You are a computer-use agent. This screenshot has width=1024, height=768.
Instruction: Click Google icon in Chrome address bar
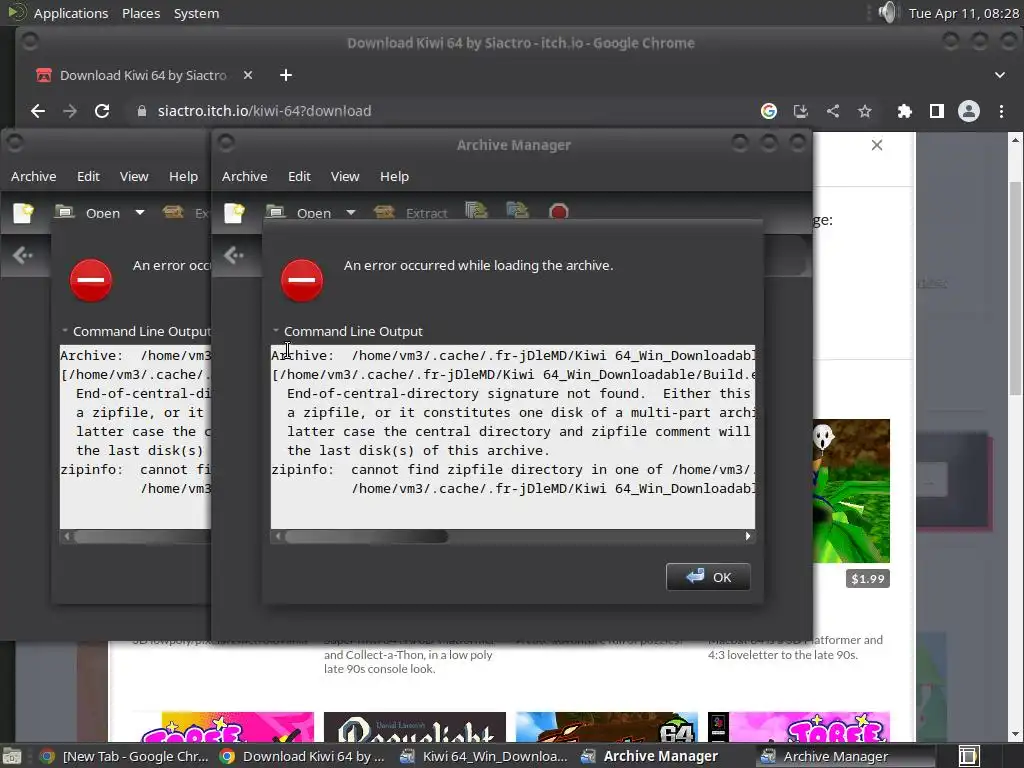pos(769,111)
